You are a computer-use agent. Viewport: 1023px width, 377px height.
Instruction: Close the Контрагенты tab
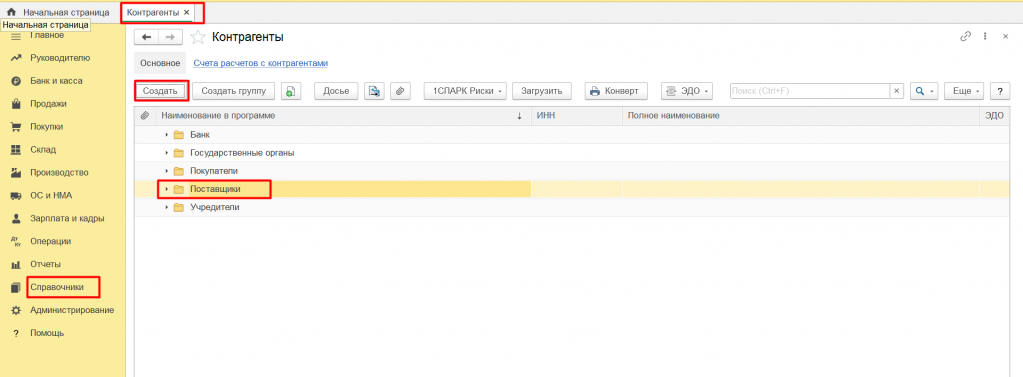(x=187, y=12)
